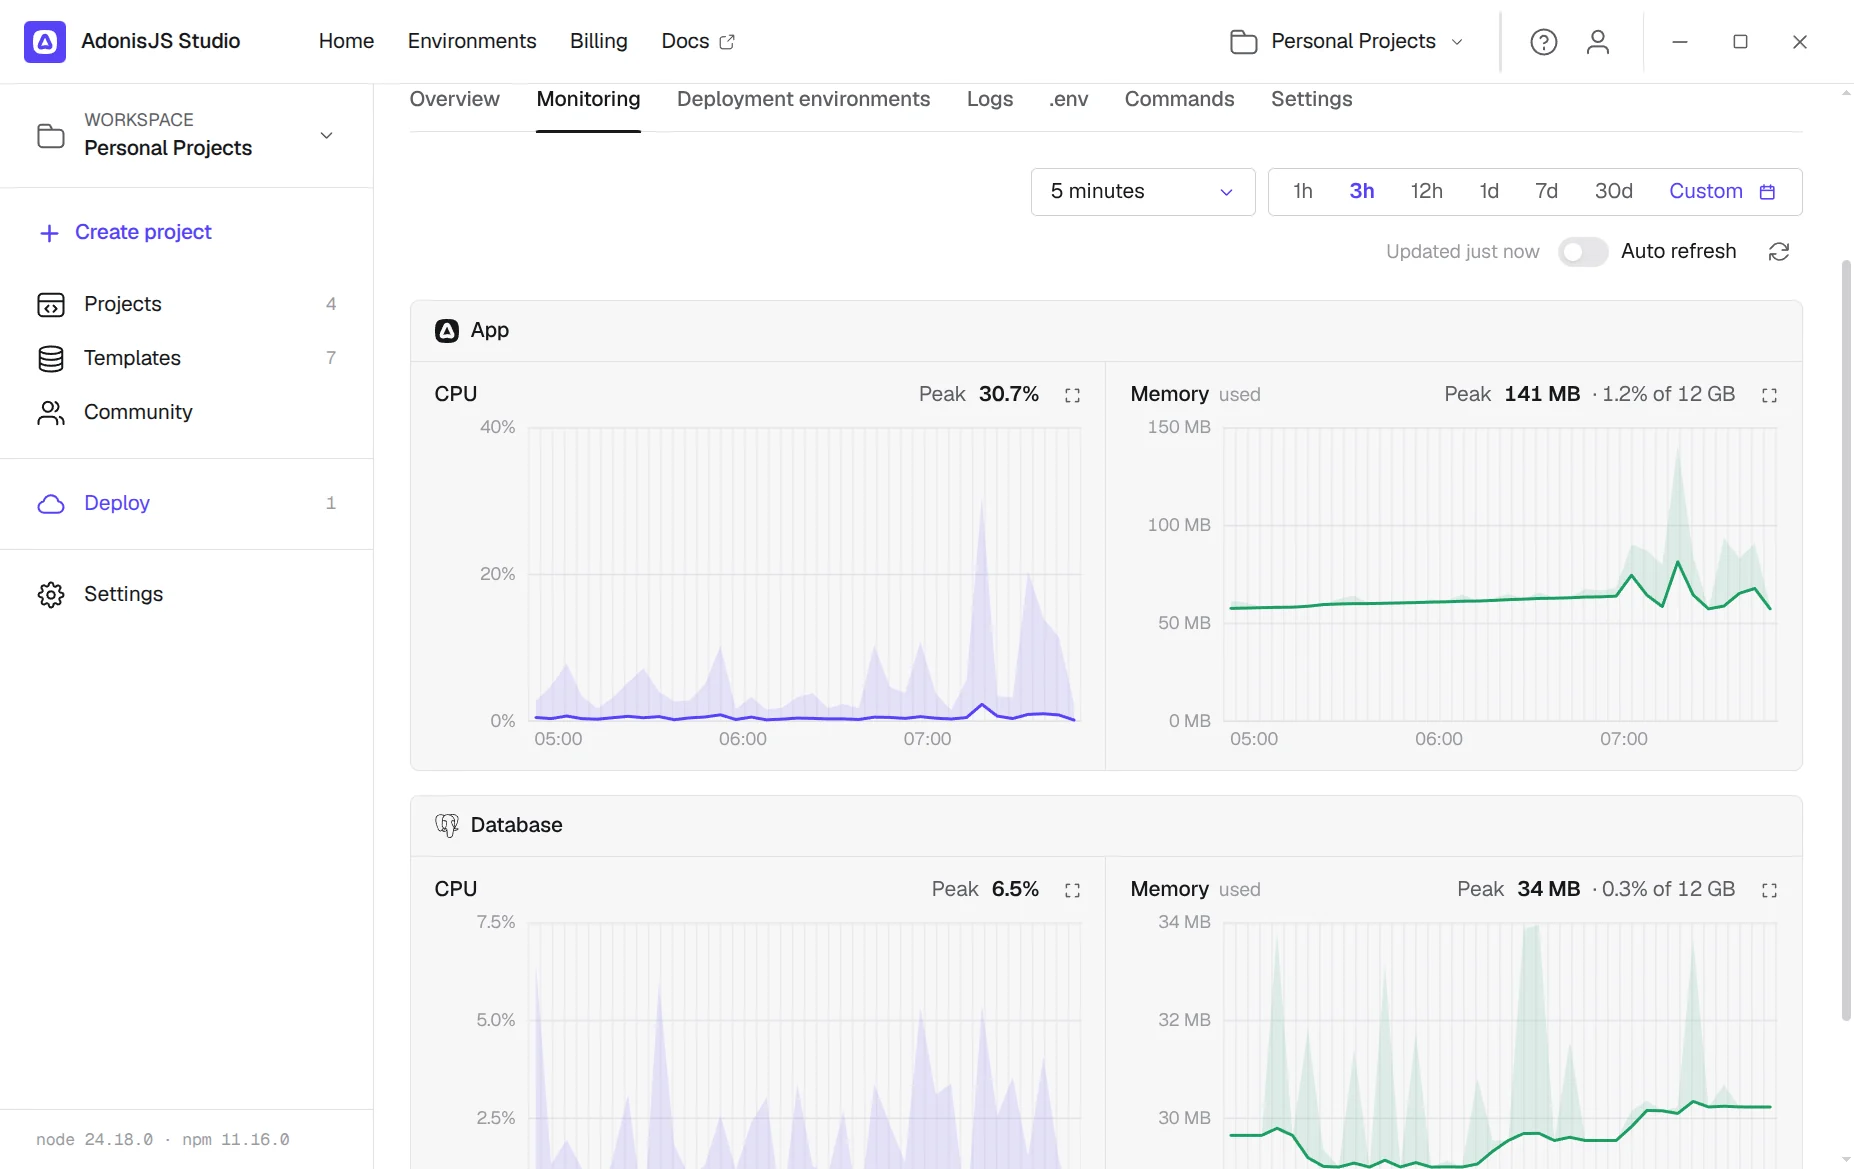Open Templates in the sidebar

(x=186, y=358)
